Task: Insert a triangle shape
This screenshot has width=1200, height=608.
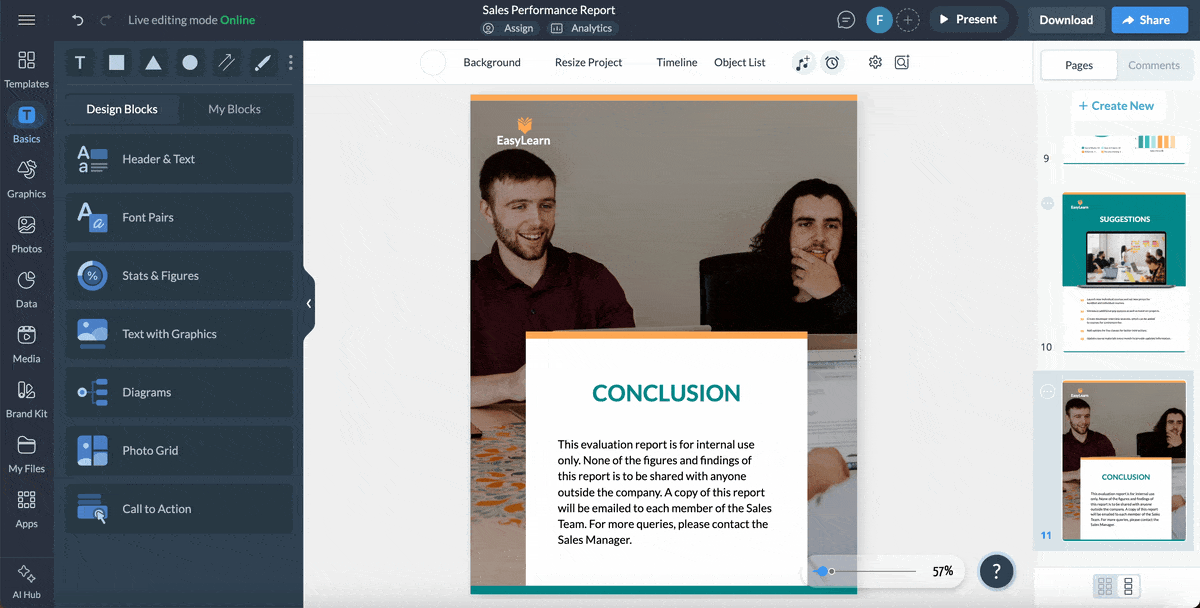Action: (152, 62)
